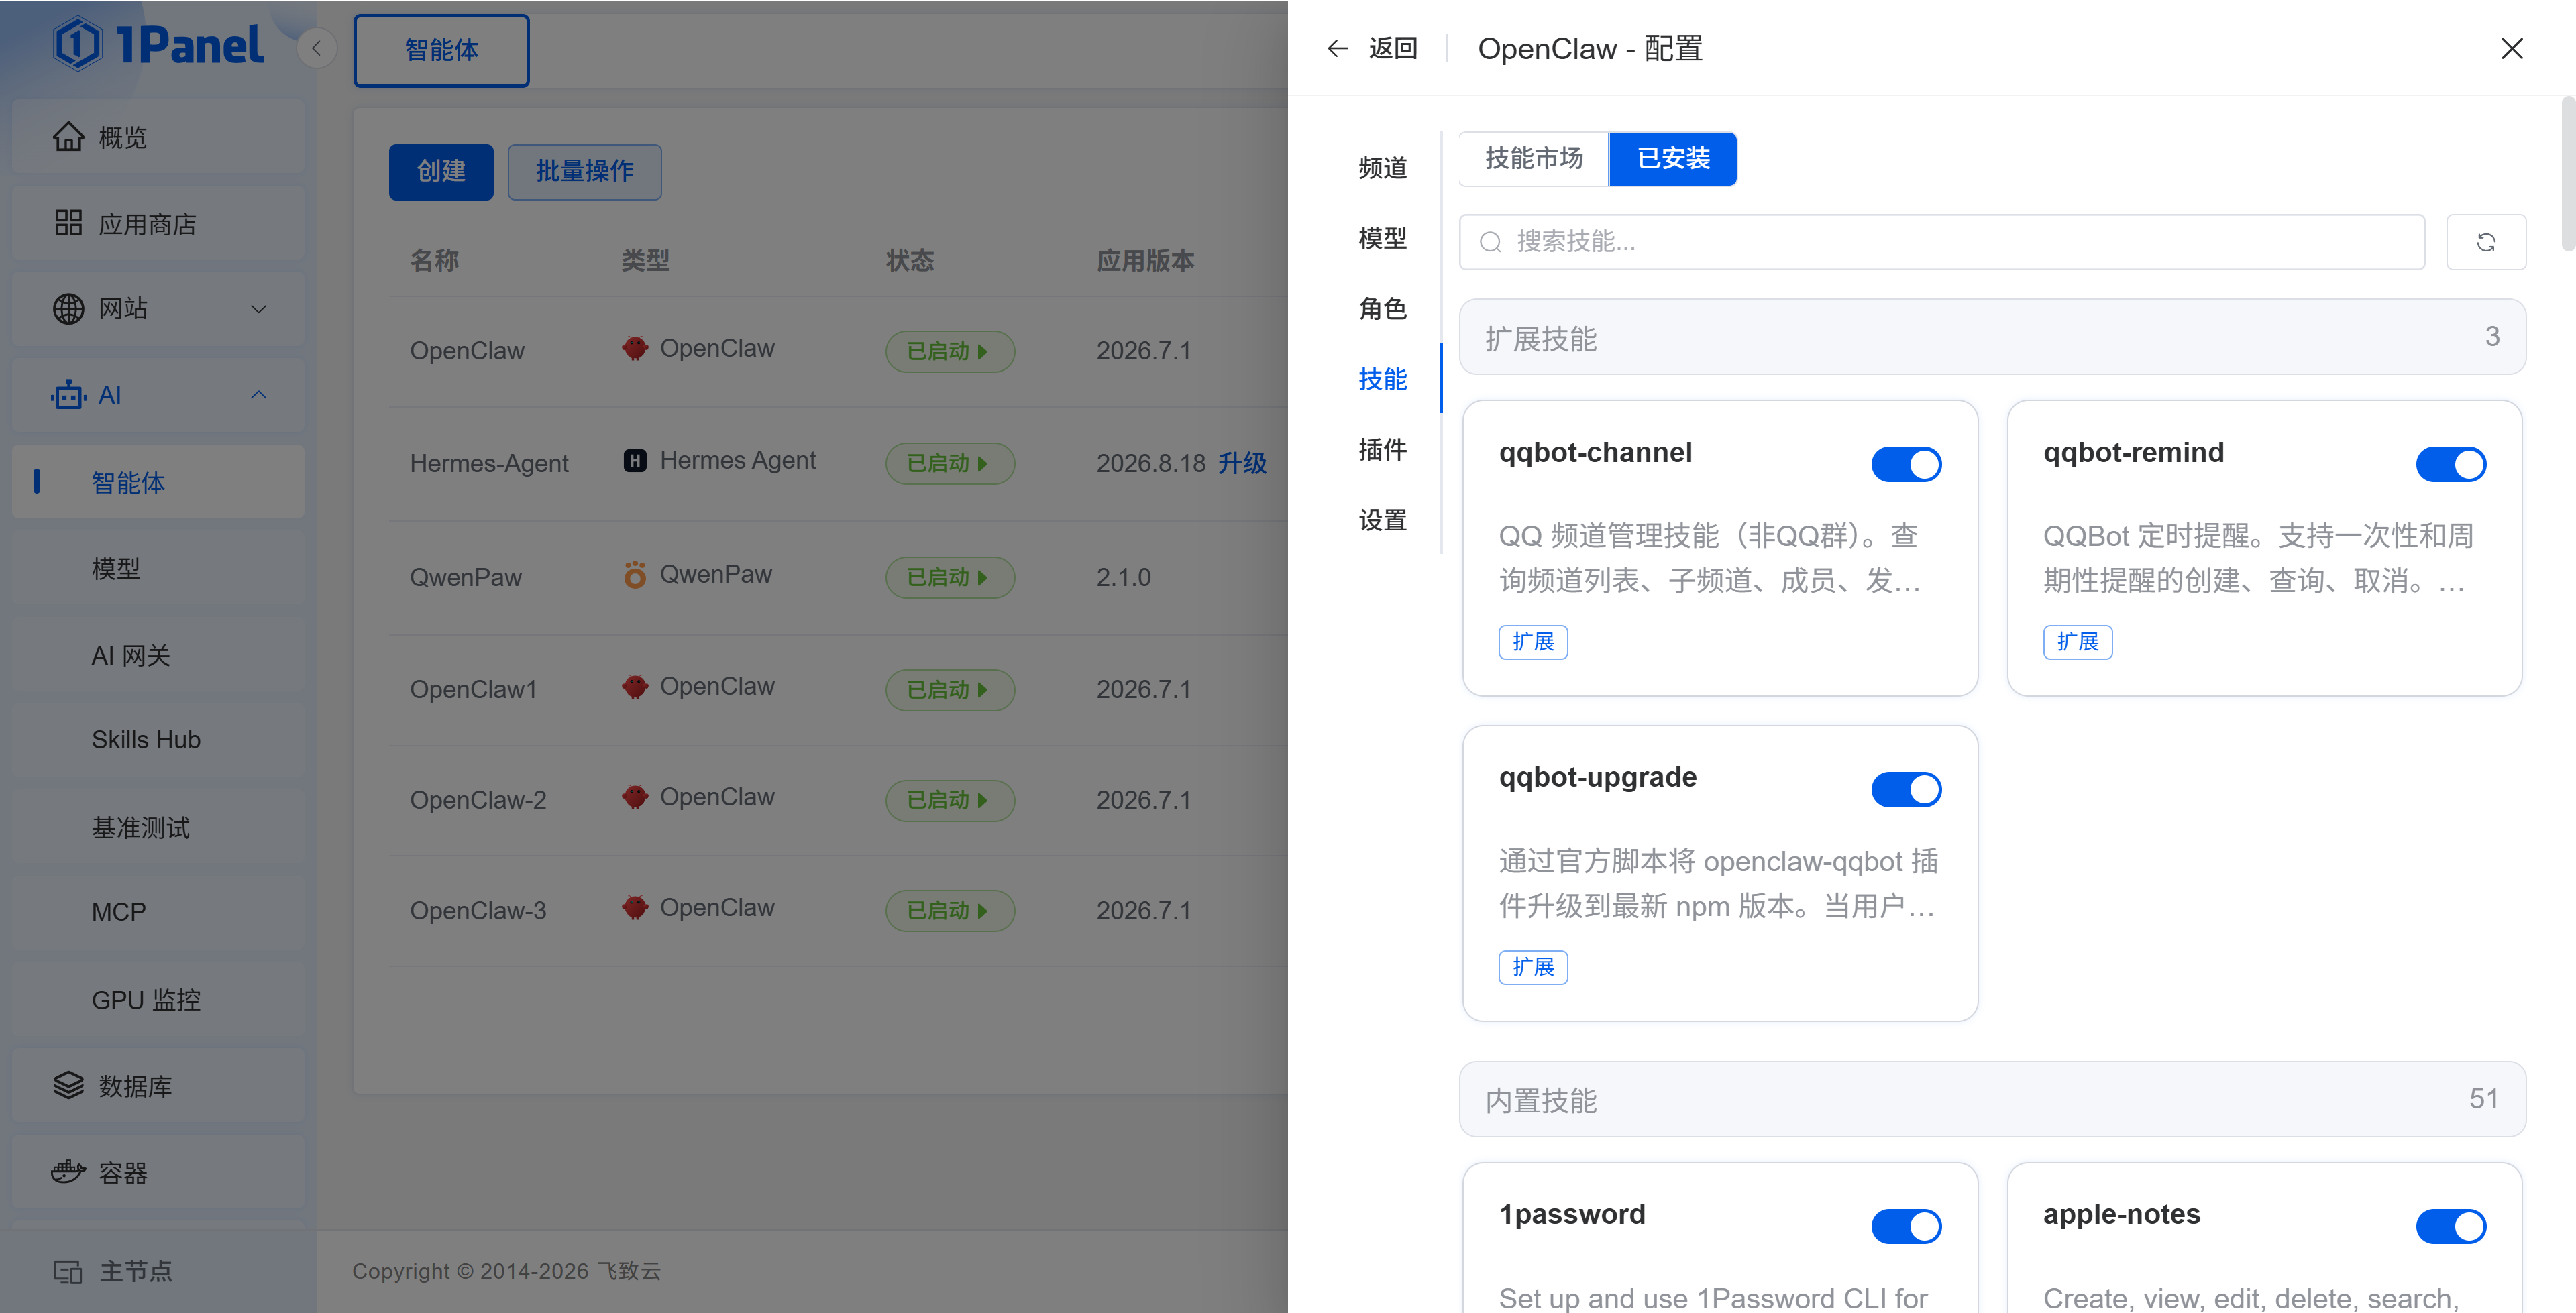Select the 已安装 tab
Screen dimensions: 2576x1313
click(x=1673, y=158)
